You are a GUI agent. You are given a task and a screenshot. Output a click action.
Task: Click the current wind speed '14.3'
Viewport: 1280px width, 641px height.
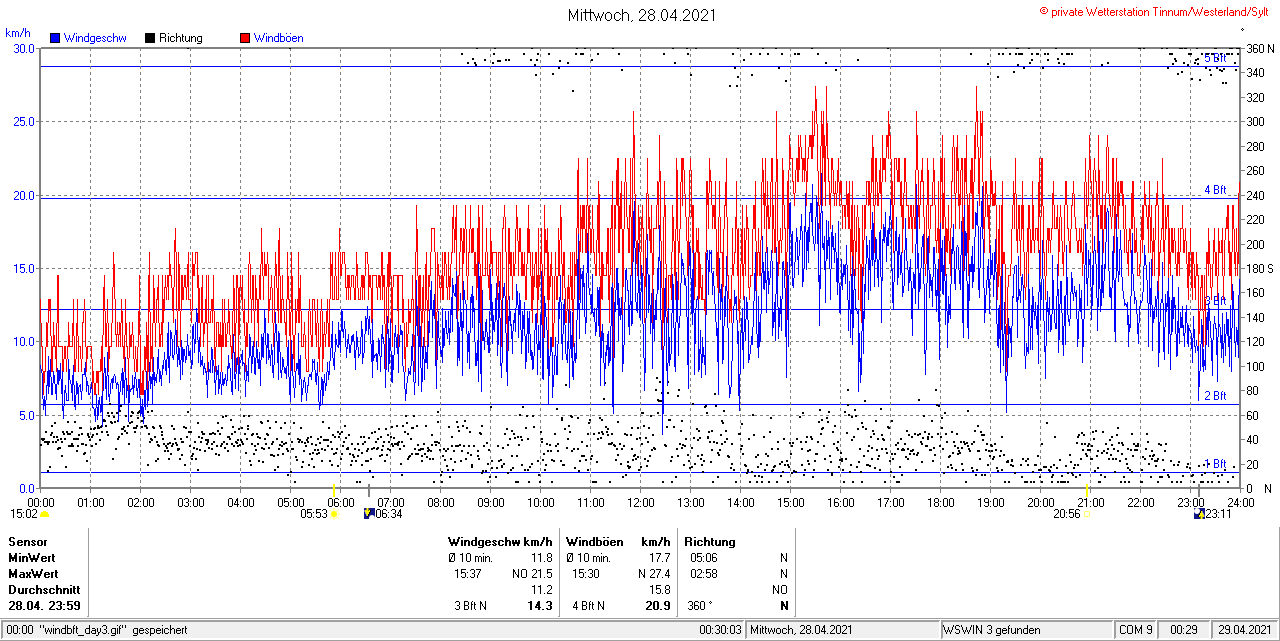[540, 605]
